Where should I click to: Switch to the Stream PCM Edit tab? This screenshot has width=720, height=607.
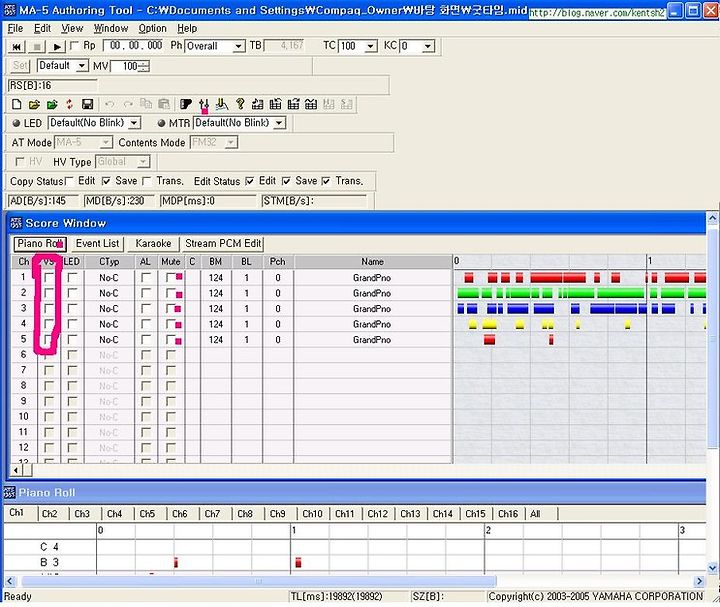tap(223, 243)
